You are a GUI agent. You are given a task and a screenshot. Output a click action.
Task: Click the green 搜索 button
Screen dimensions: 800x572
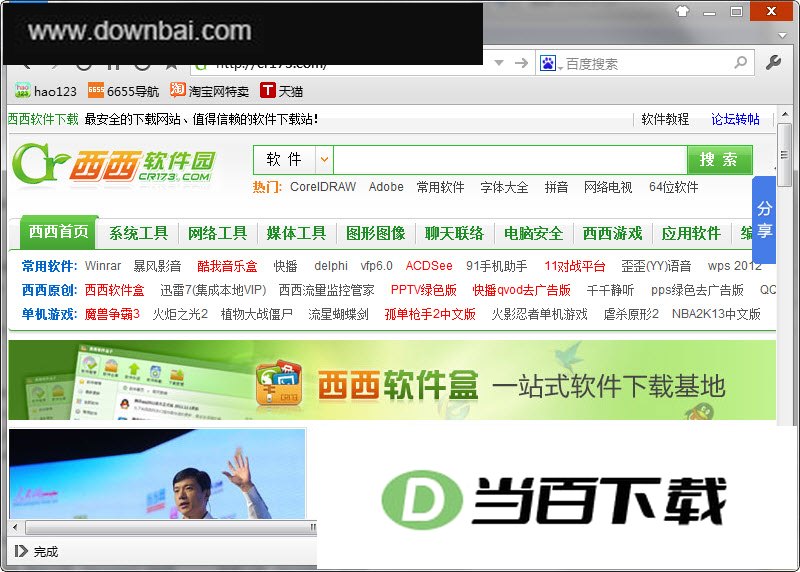point(719,160)
